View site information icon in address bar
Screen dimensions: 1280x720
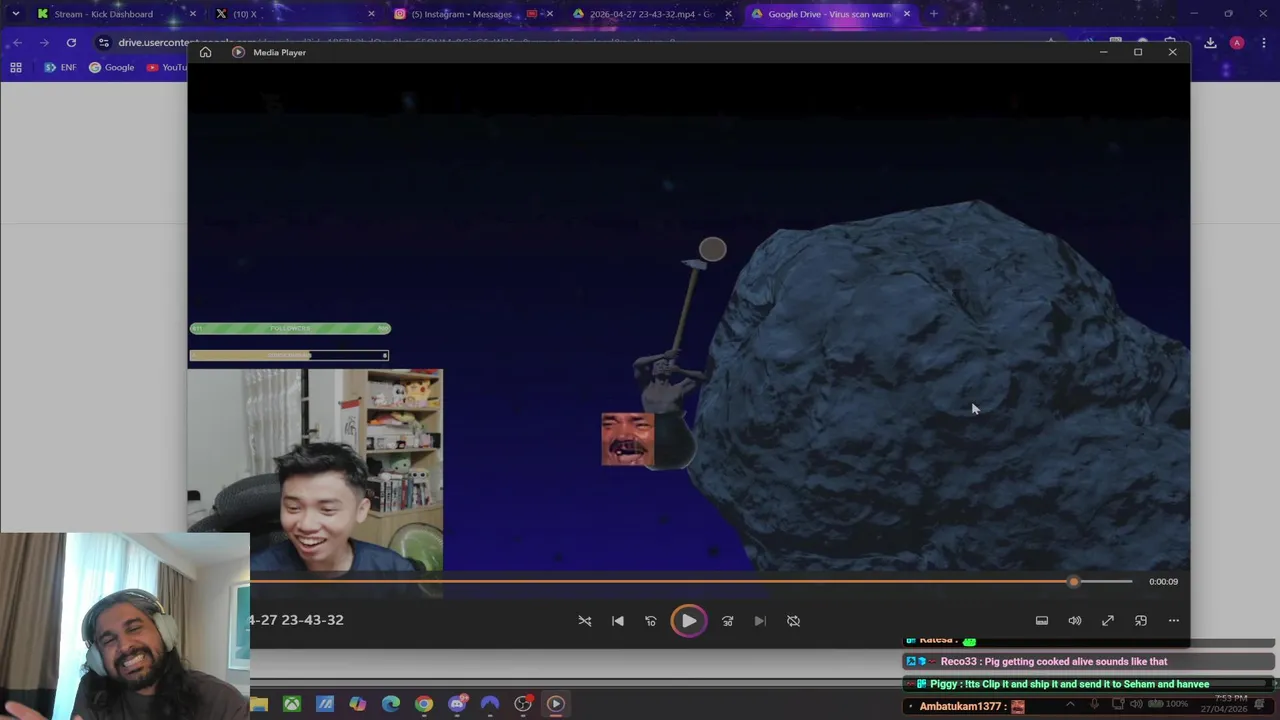click(x=103, y=42)
